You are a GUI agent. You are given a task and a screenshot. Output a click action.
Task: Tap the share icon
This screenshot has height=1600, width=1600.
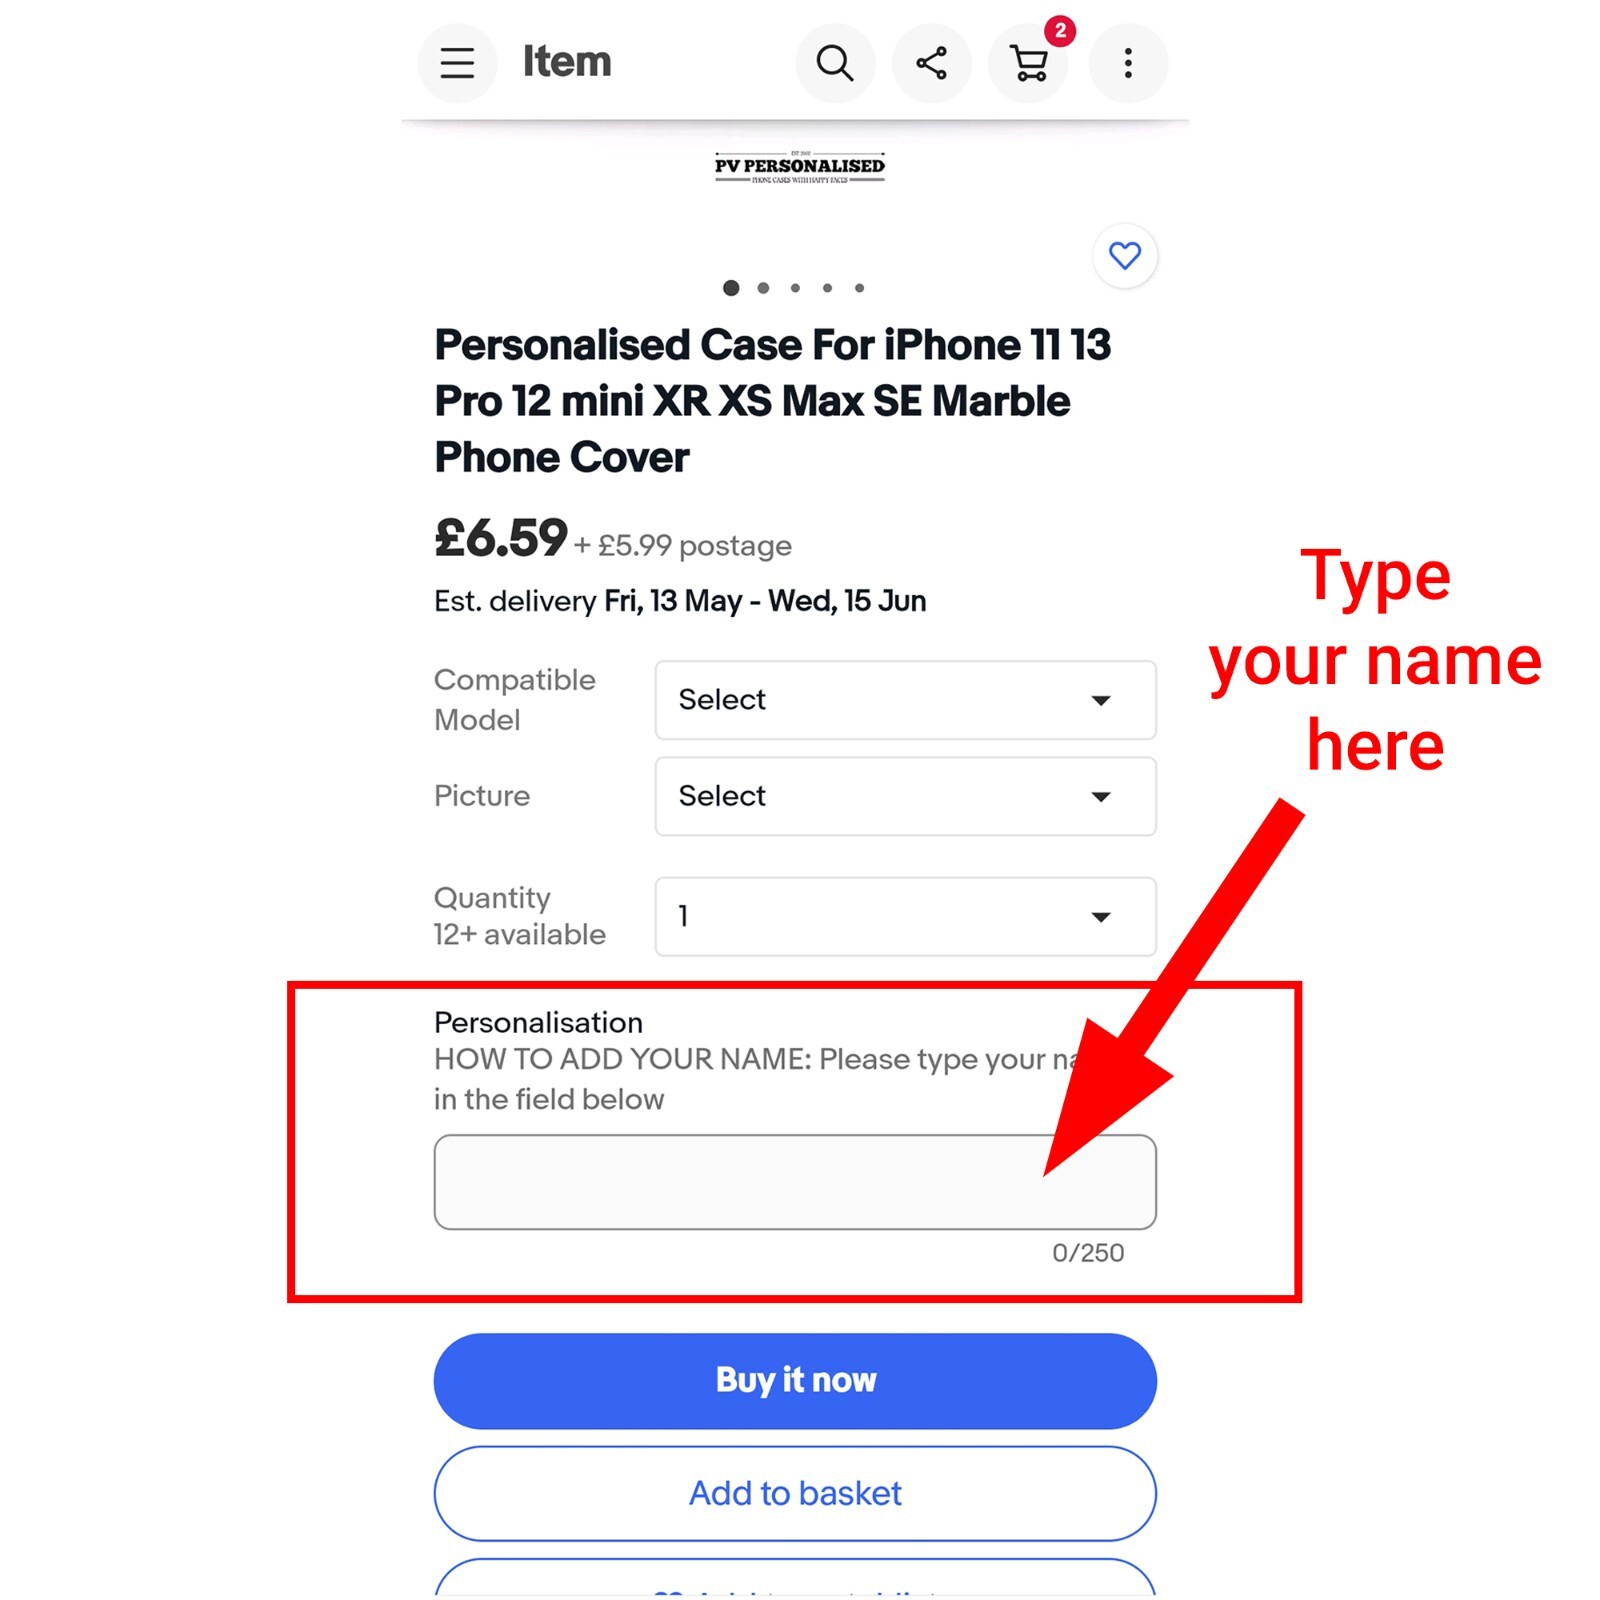[x=931, y=63]
